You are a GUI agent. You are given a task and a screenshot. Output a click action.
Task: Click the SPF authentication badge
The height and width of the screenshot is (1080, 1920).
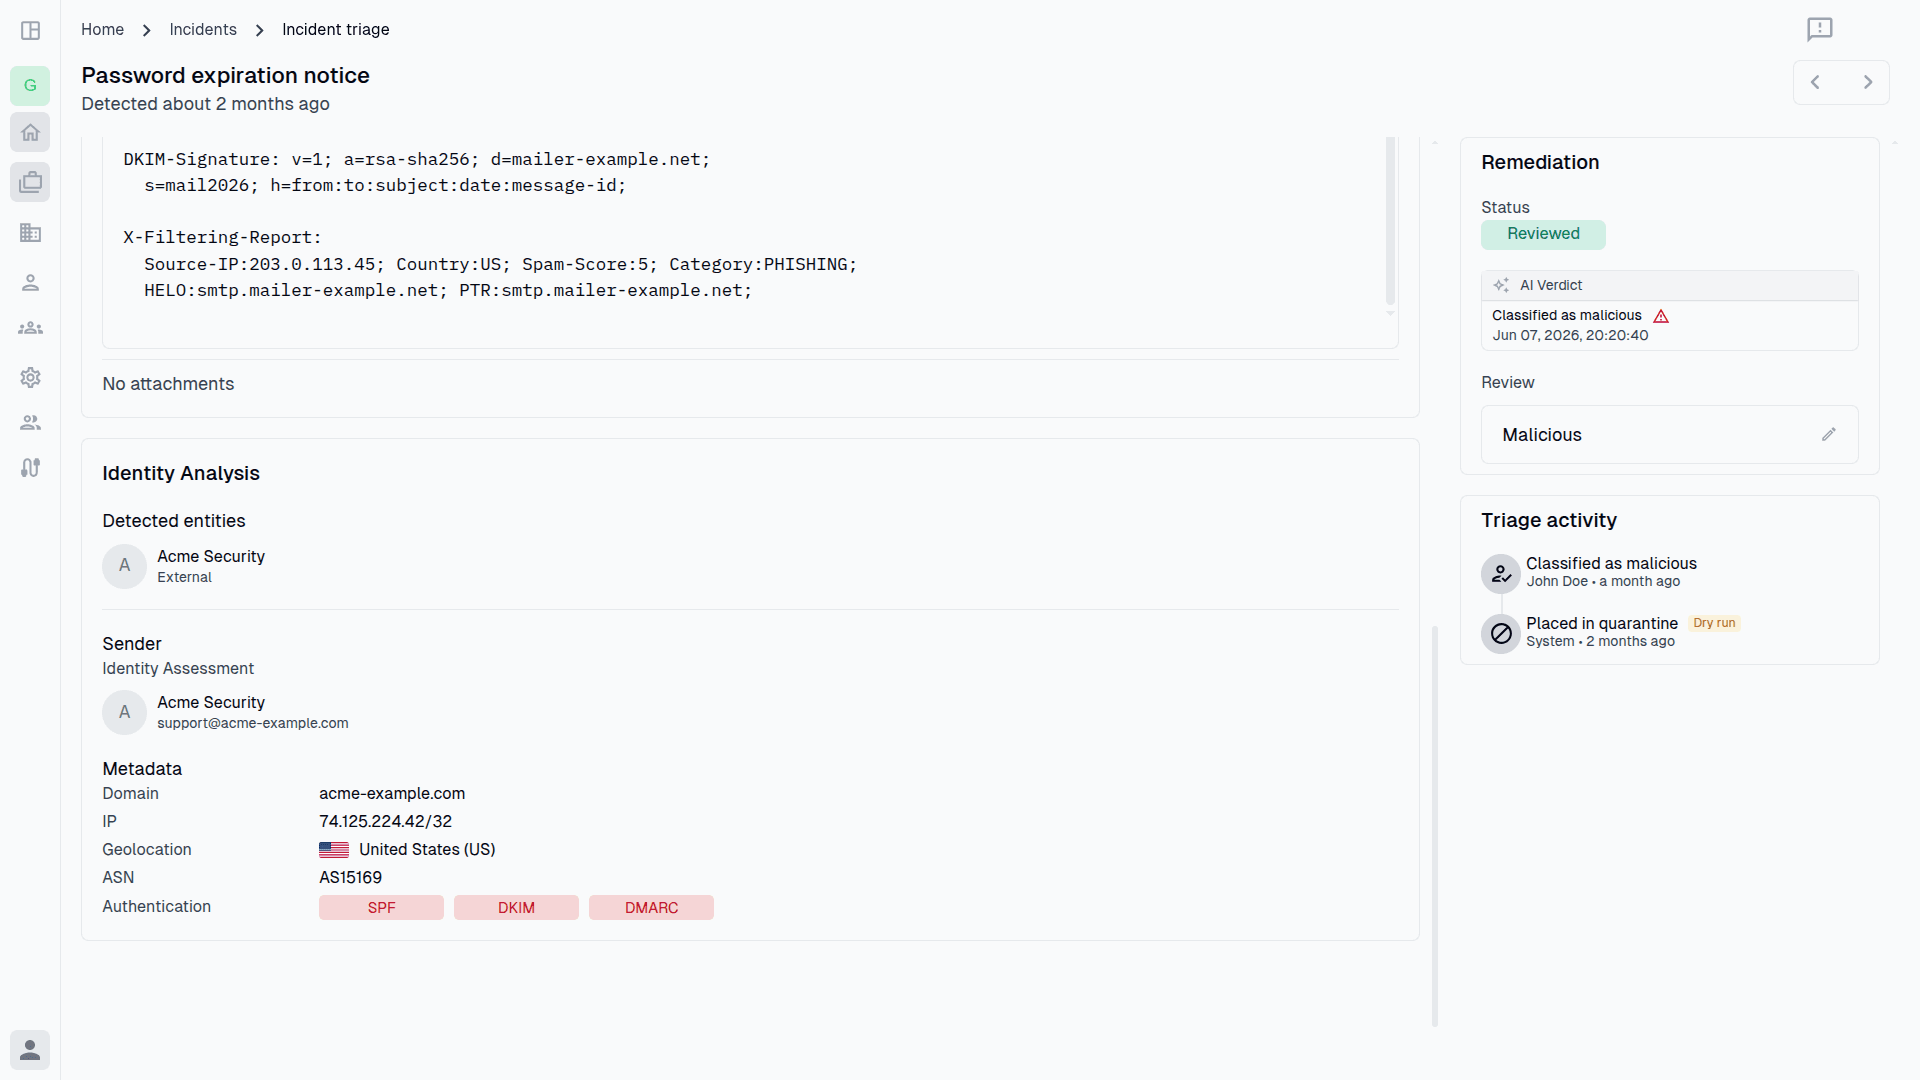381,907
